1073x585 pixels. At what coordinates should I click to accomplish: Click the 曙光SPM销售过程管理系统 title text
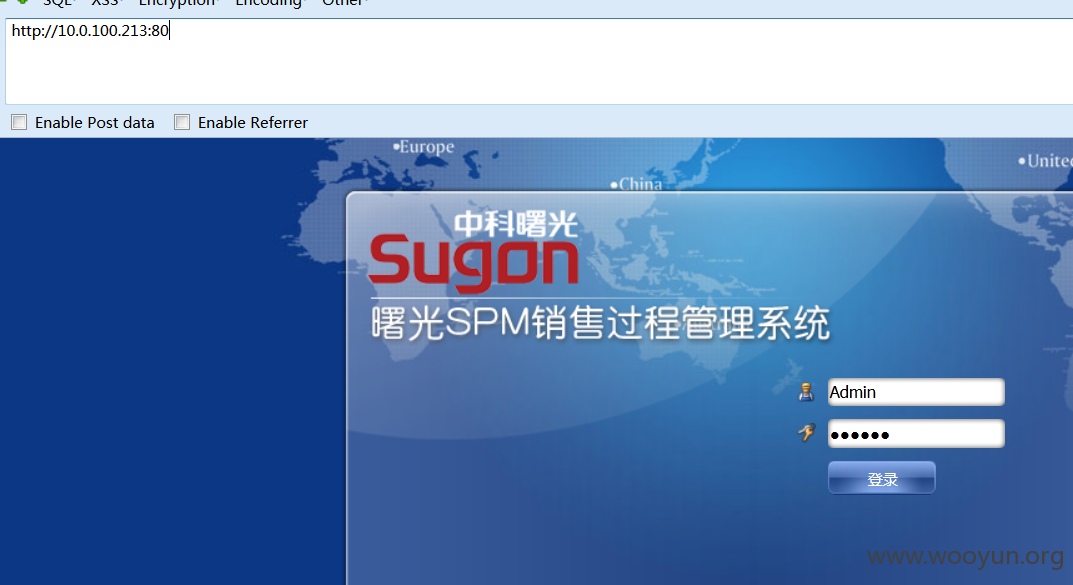pyautogui.click(x=600, y=324)
